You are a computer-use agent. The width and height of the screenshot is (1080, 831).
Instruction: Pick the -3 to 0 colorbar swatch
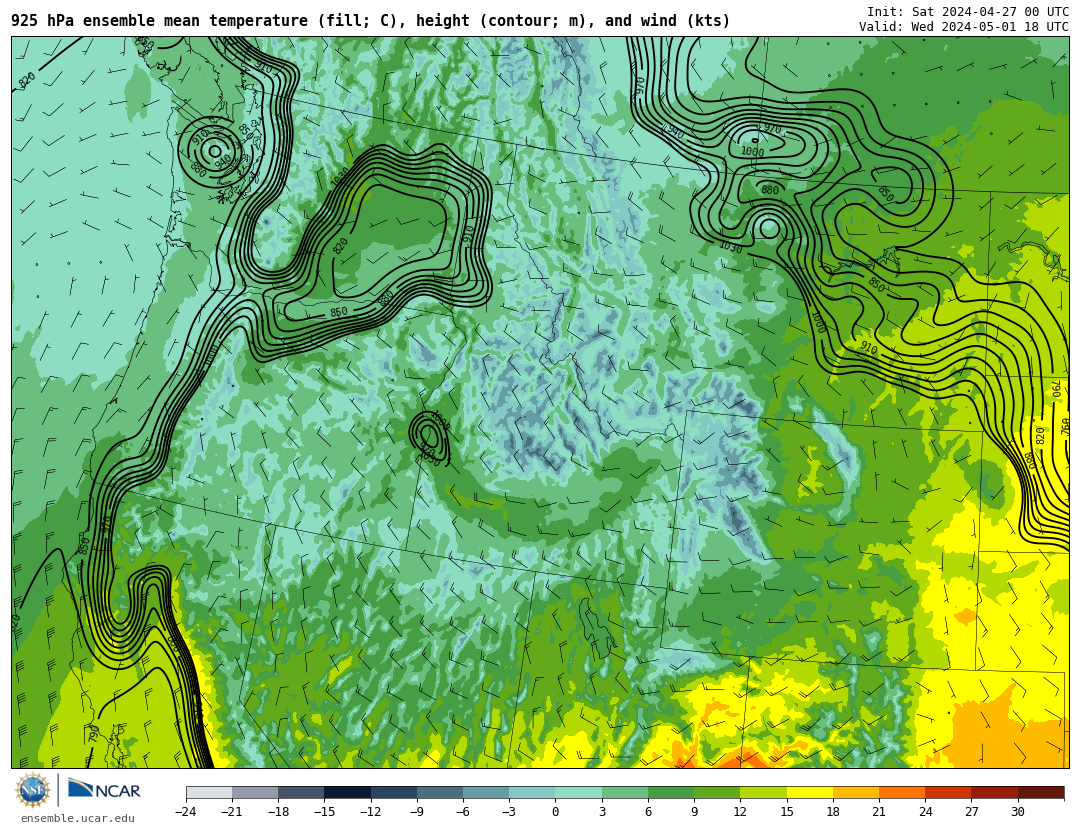pyautogui.click(x=532, y=792)
